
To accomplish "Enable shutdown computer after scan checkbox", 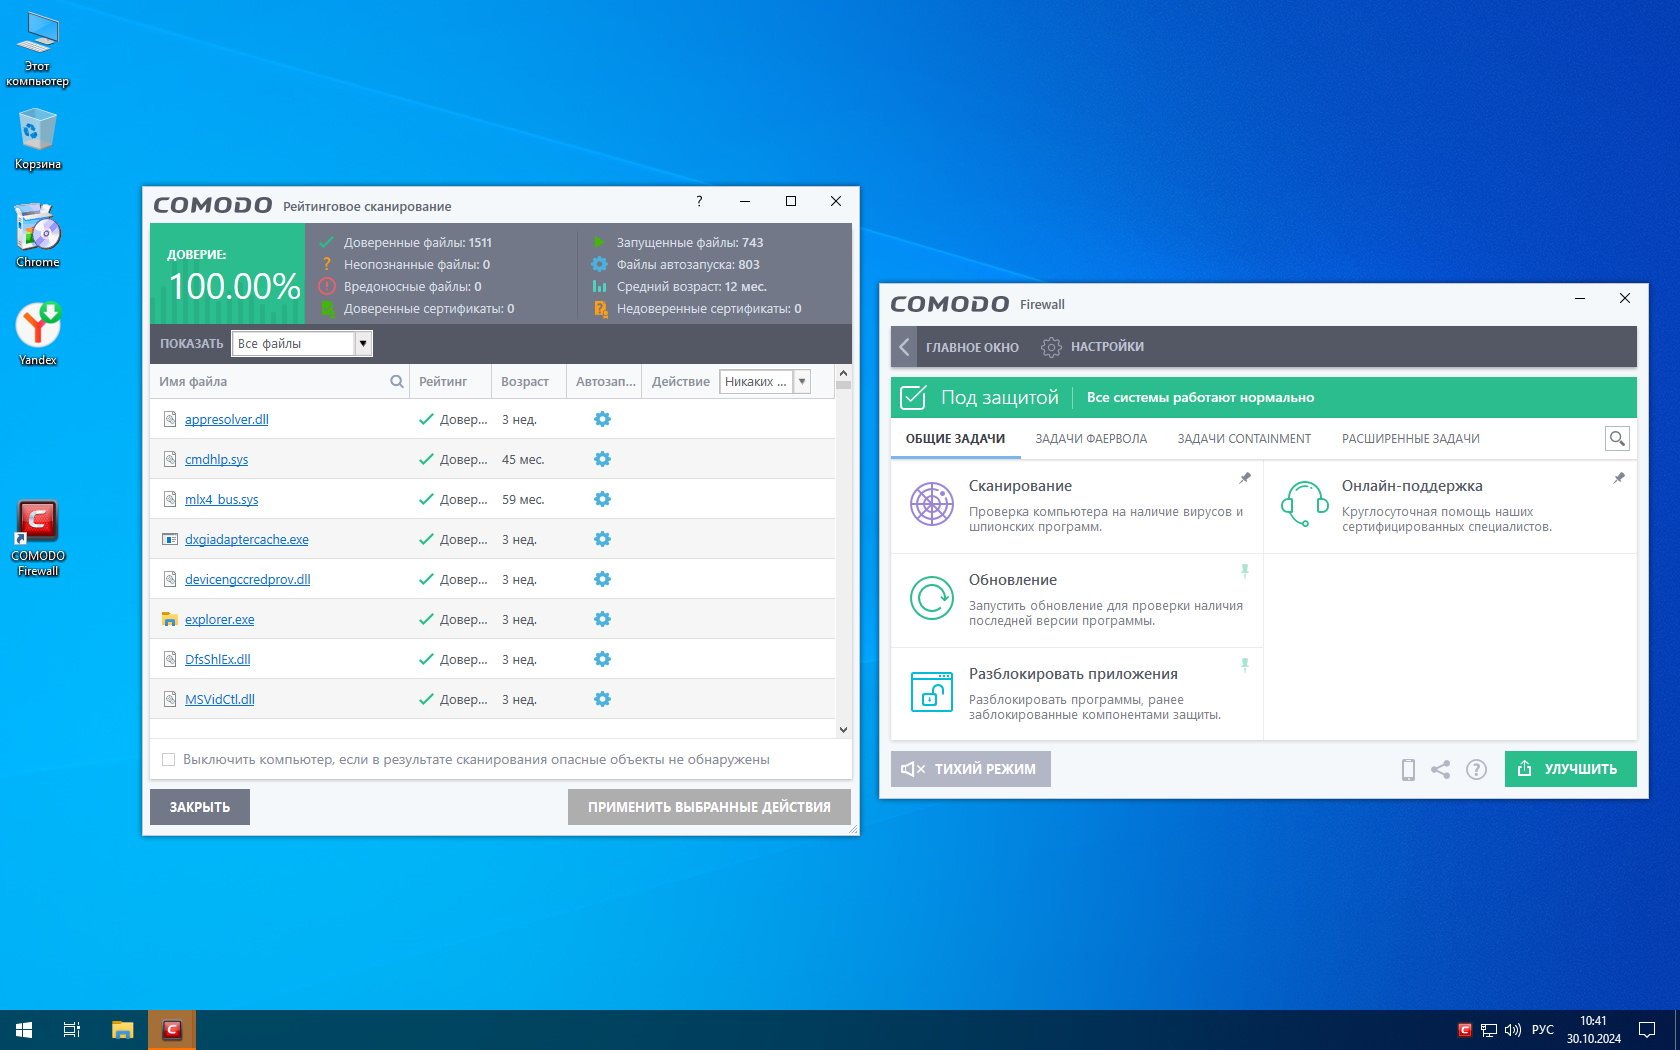I will click(169, 760).
